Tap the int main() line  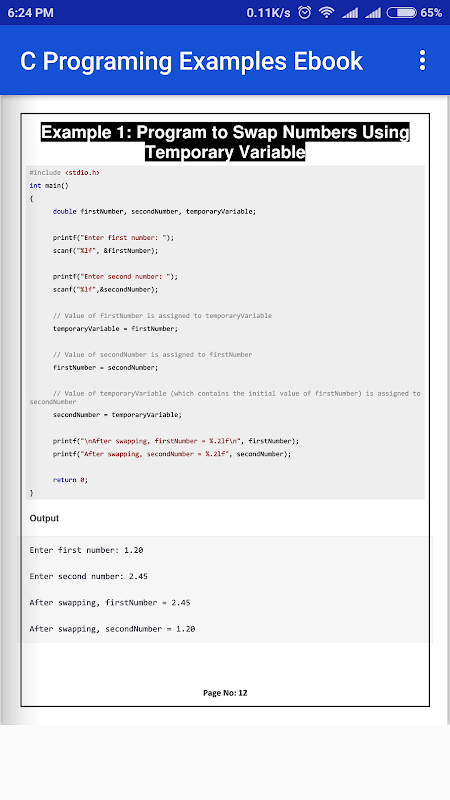click(x=49, y=186)
